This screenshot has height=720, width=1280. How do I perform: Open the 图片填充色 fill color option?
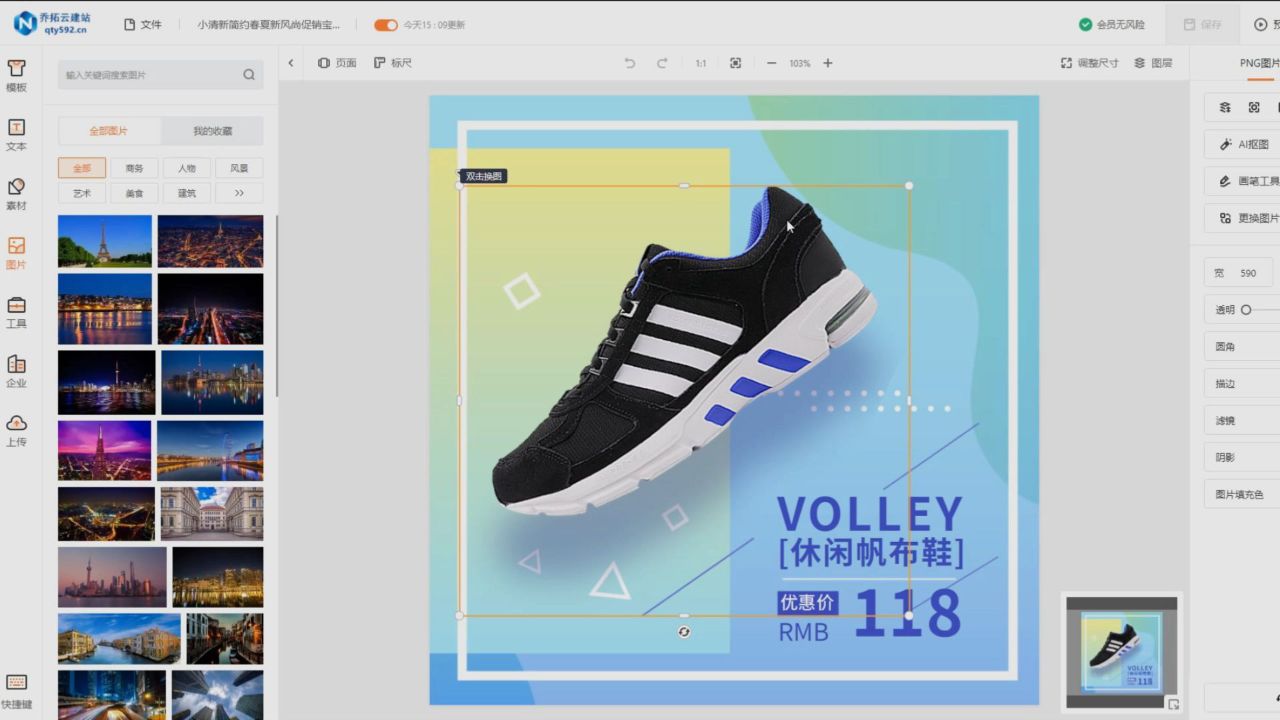pyautogui.click(x=1243, y=494)
